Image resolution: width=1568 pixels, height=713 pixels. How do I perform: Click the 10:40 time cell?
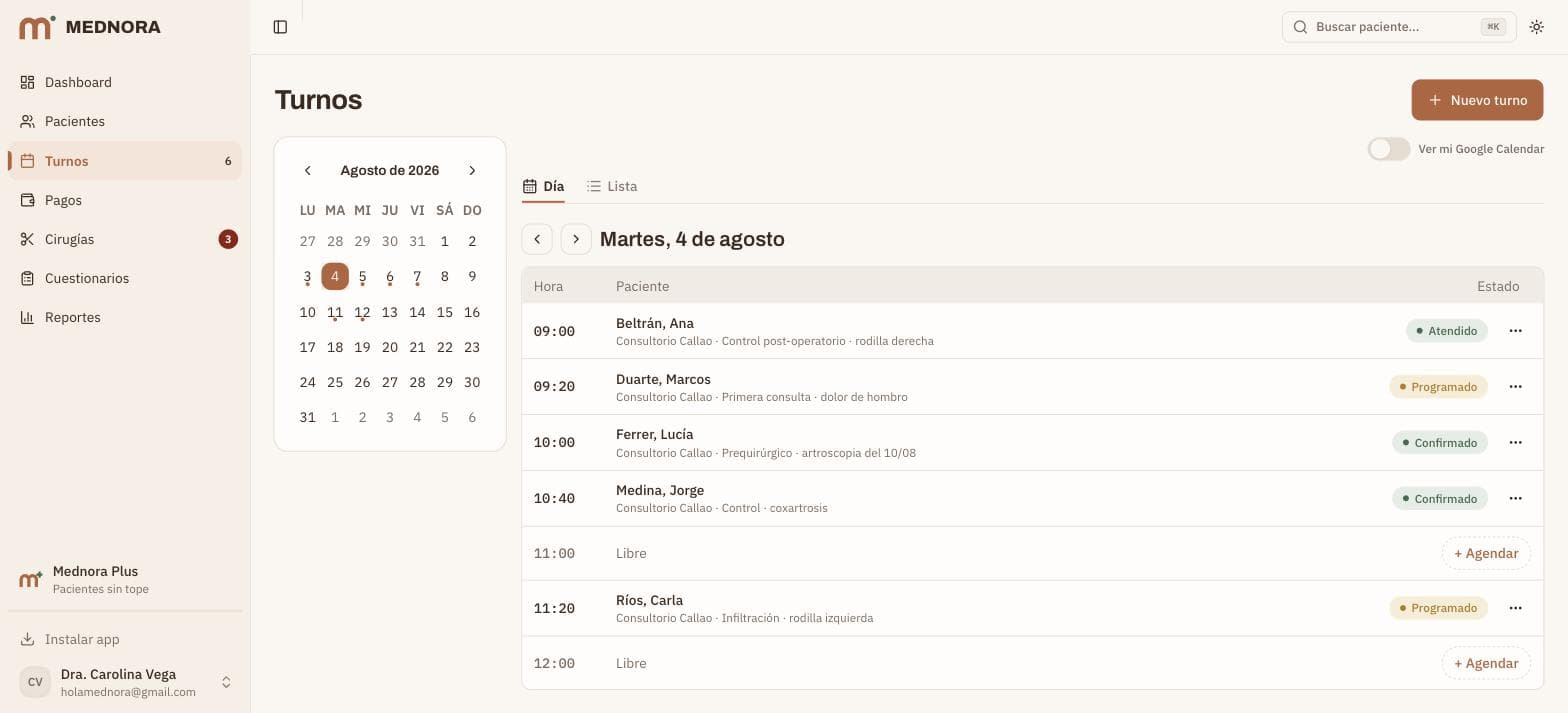[554, 499]
